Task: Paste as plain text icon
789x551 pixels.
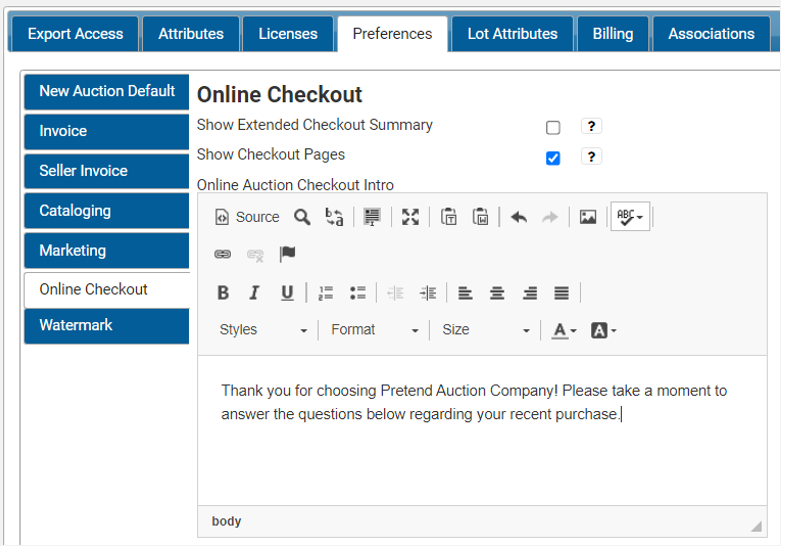Action: 448,217
